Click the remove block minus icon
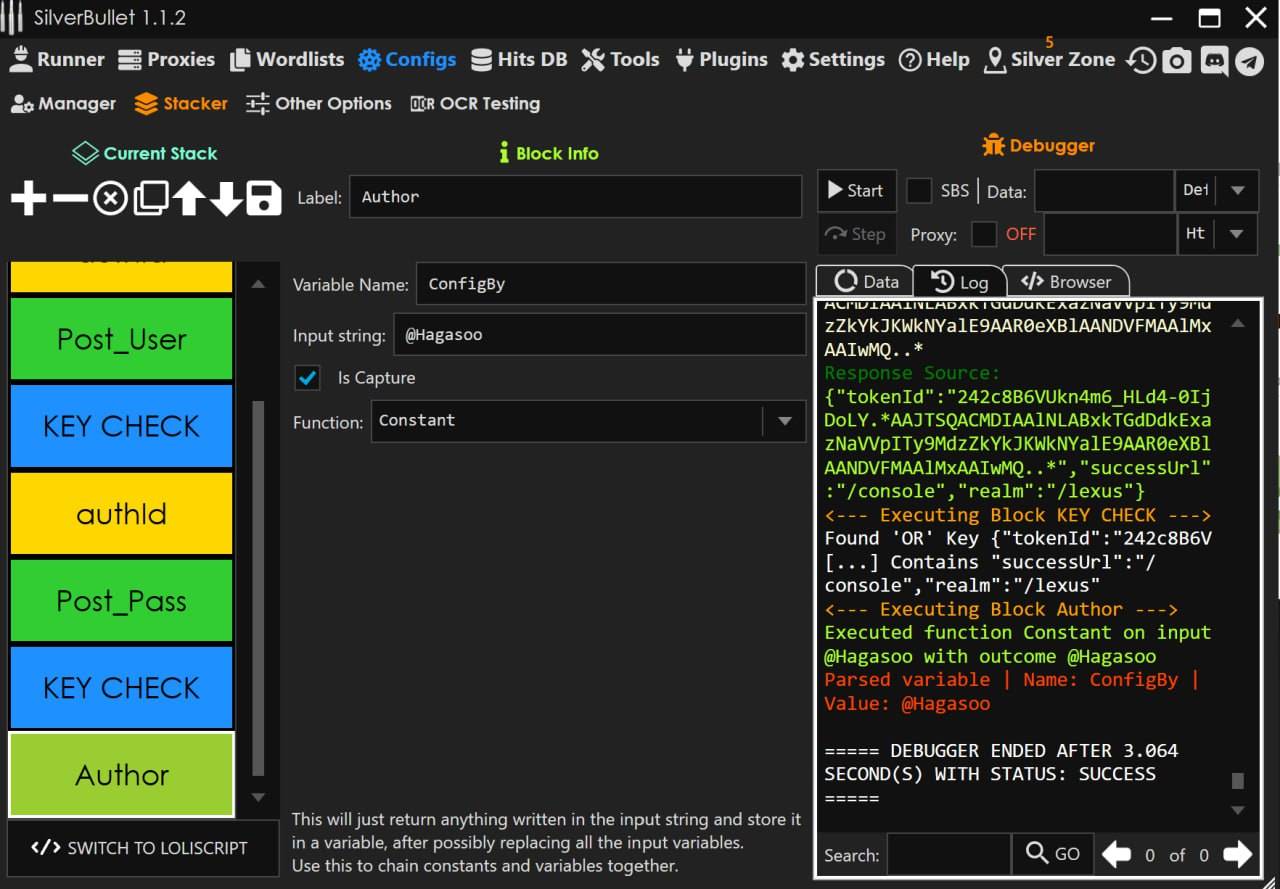Screen dimensions: 1280x889 click(69, 198)
